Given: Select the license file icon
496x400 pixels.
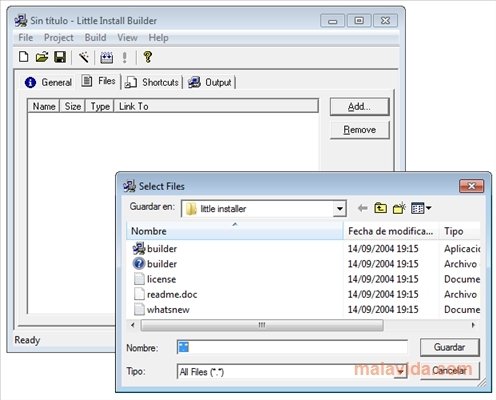Looking at the screenshot, I should click(x=139, y=279).
